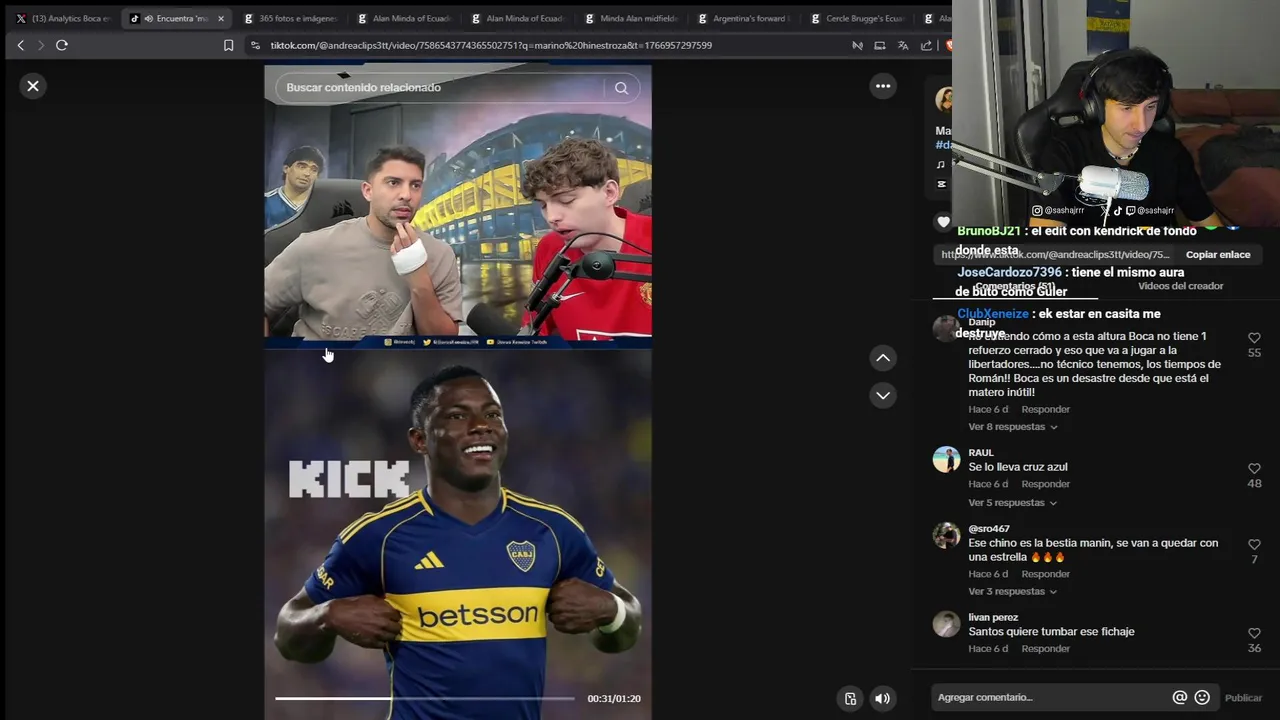Expand Ver 8 respuestas
Screen dimensions: 1280x720
point(1012,427)
